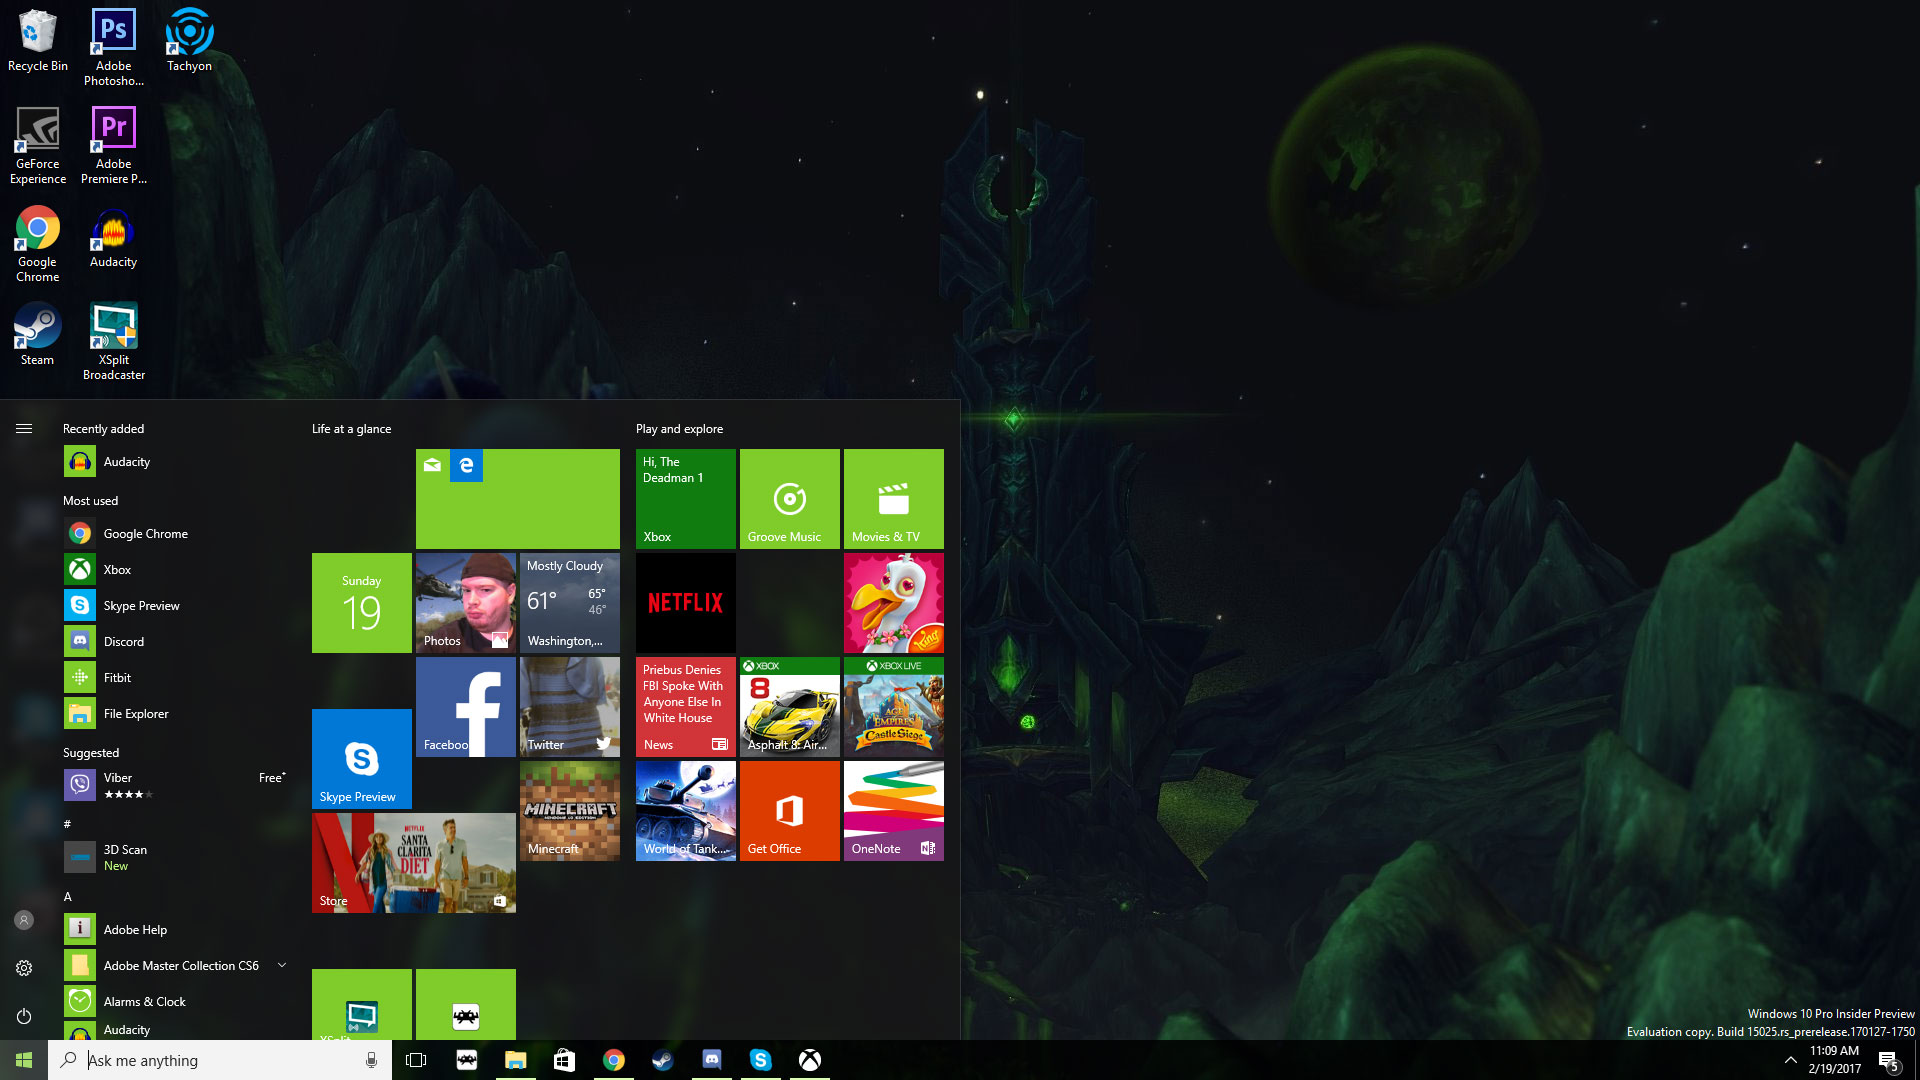
Task: Open the OneNote tile
Action: (x=894, y=811)
